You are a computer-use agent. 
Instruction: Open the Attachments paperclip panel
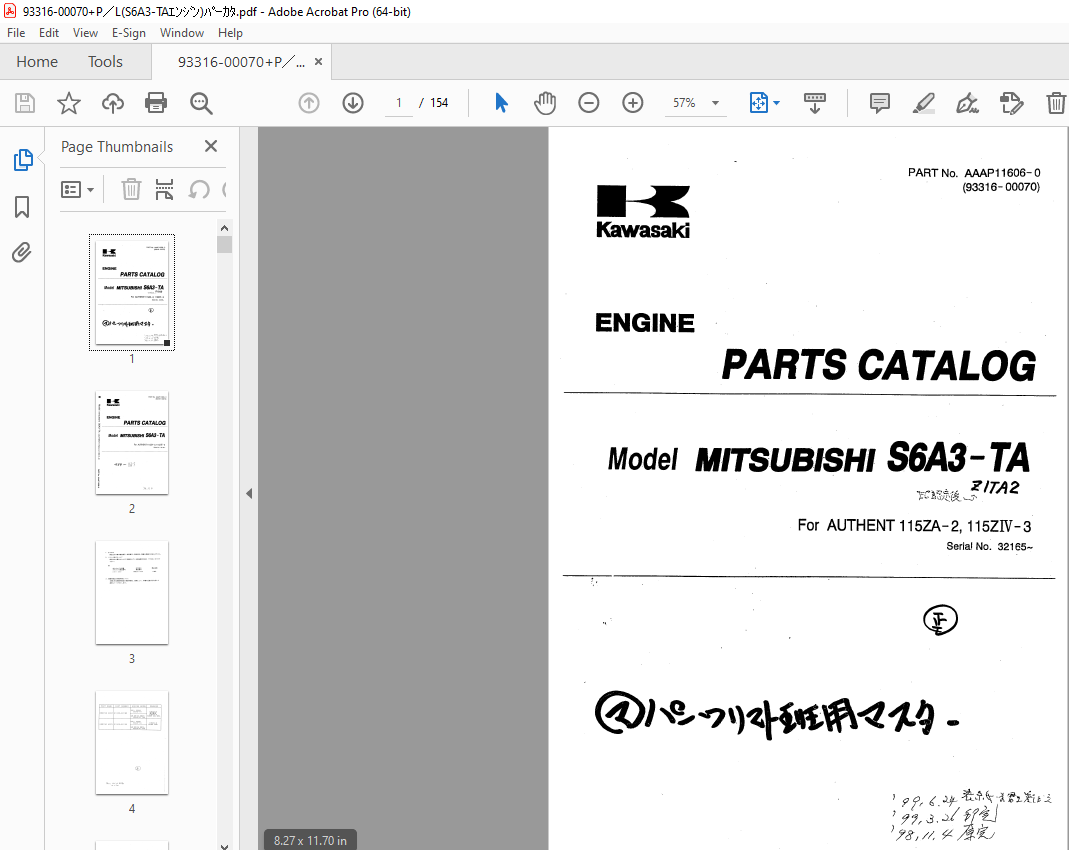22,253
